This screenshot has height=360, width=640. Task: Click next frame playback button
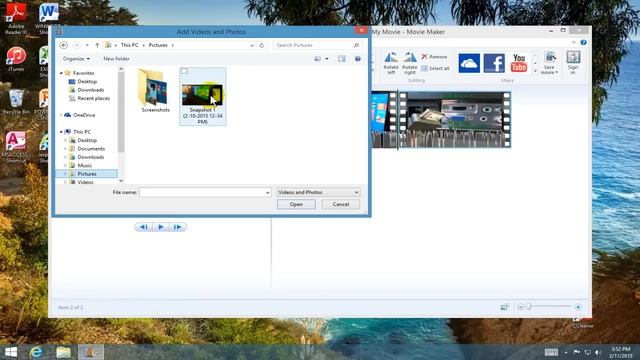click(x=178, y=227)
